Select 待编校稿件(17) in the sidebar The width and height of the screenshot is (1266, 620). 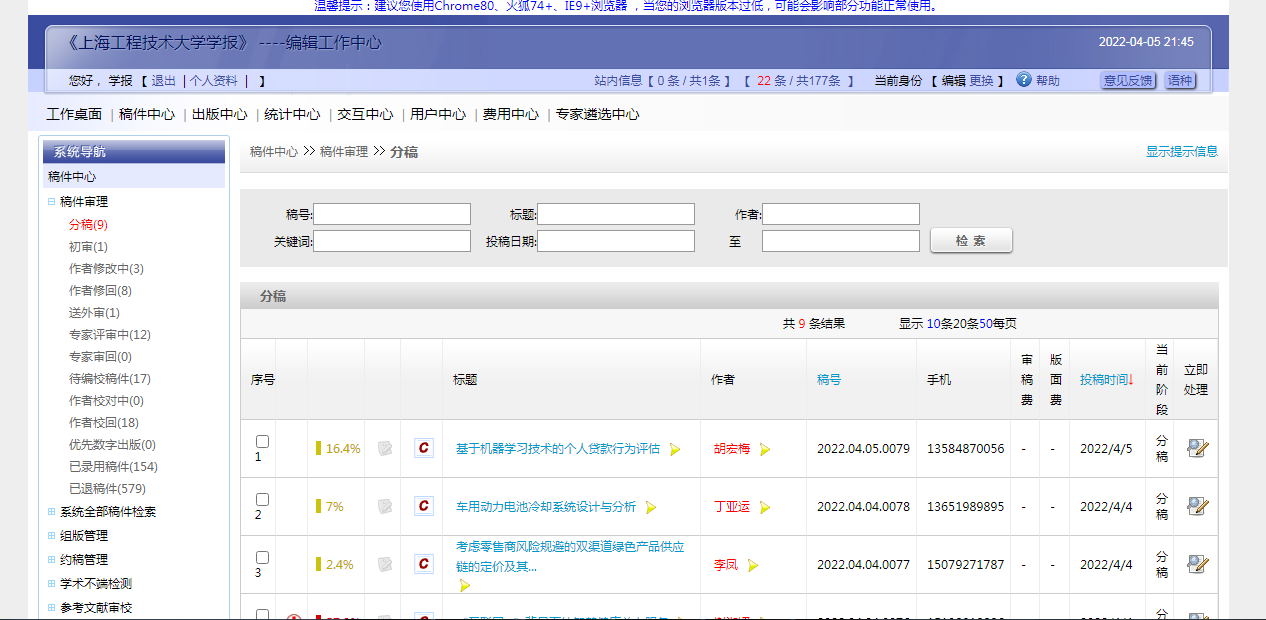coord(110,379)
